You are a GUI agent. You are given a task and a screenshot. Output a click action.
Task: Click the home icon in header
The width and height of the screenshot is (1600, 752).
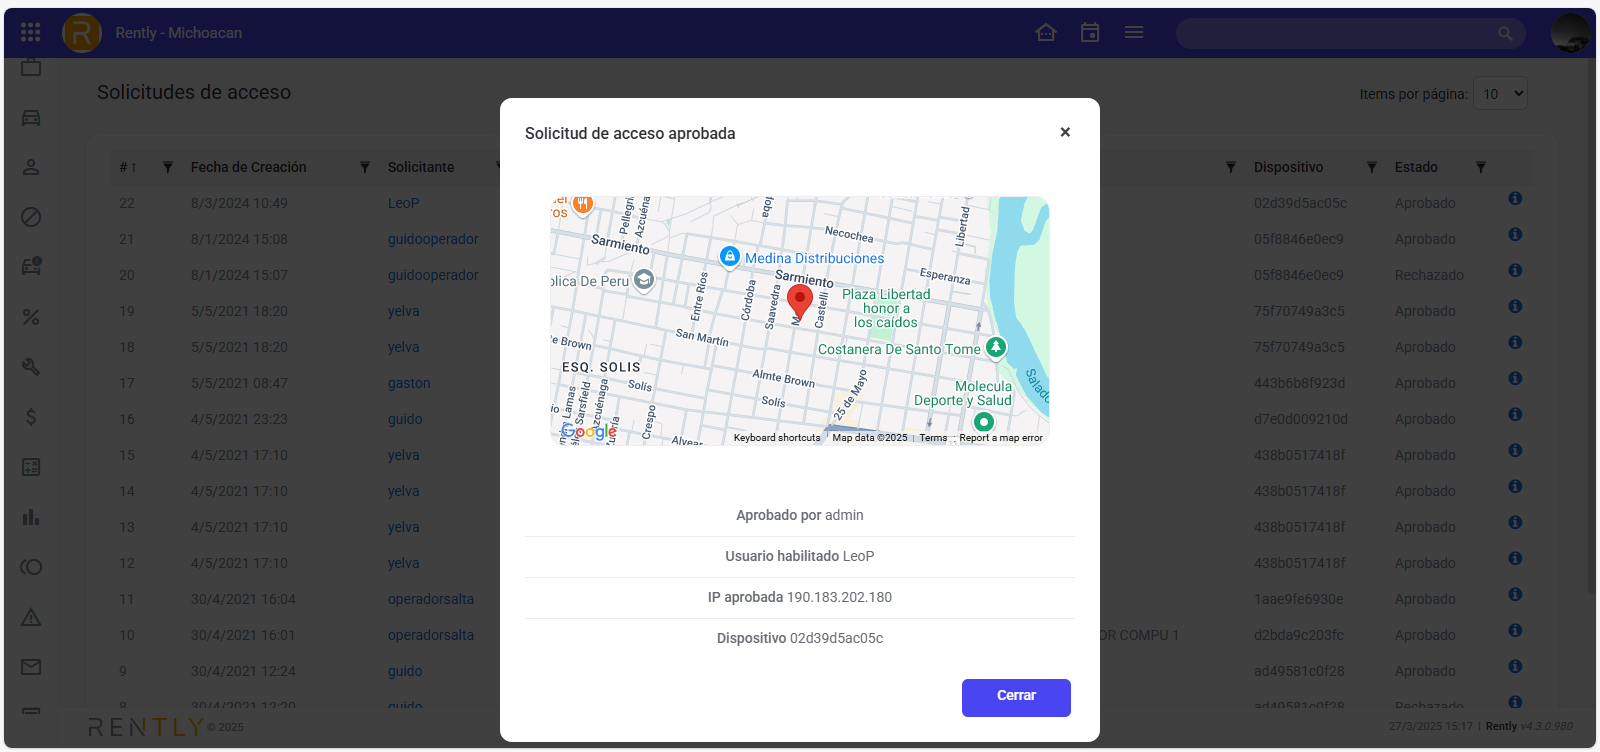pos(1046,33)
